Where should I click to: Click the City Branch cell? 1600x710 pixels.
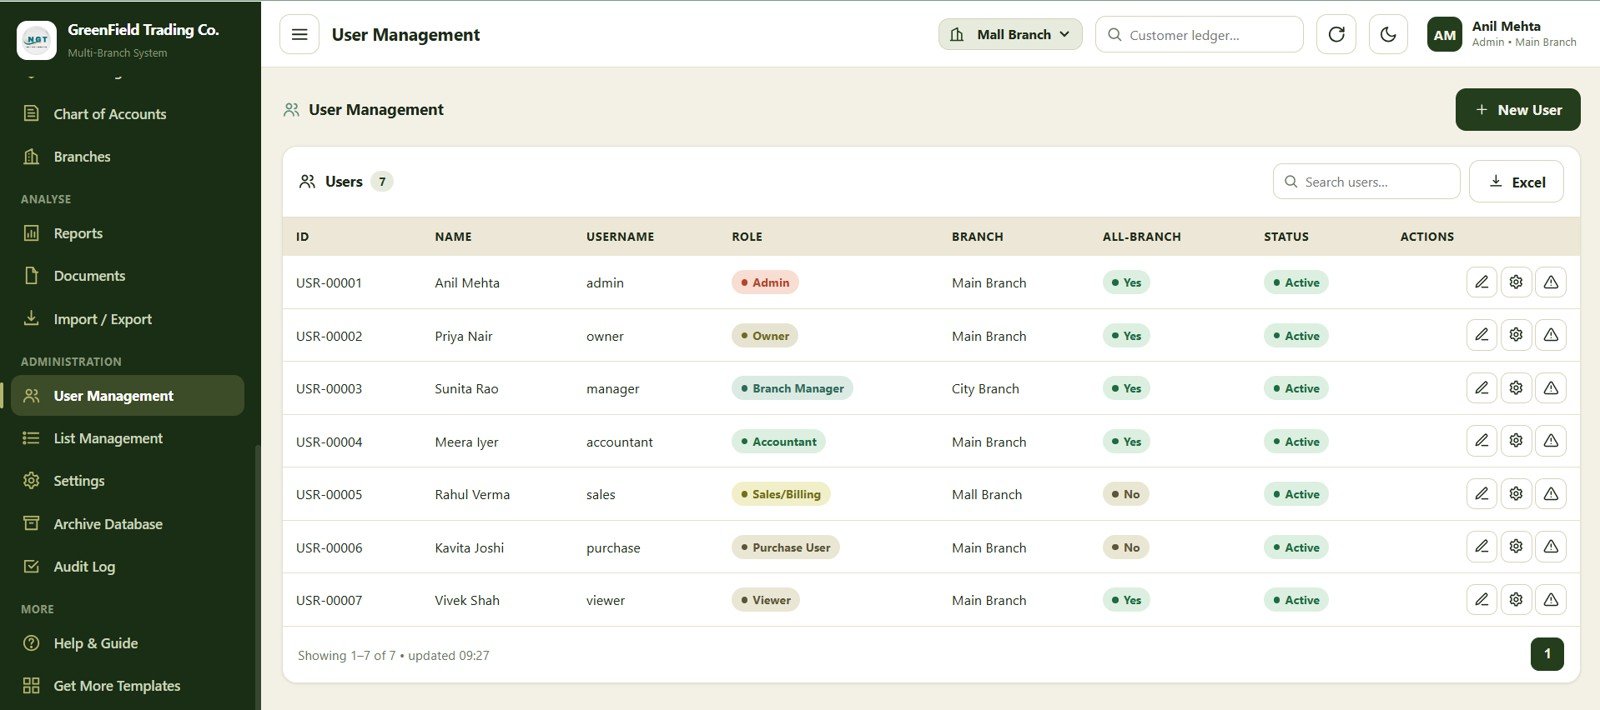pyautogui.click(x=985, y=389)
